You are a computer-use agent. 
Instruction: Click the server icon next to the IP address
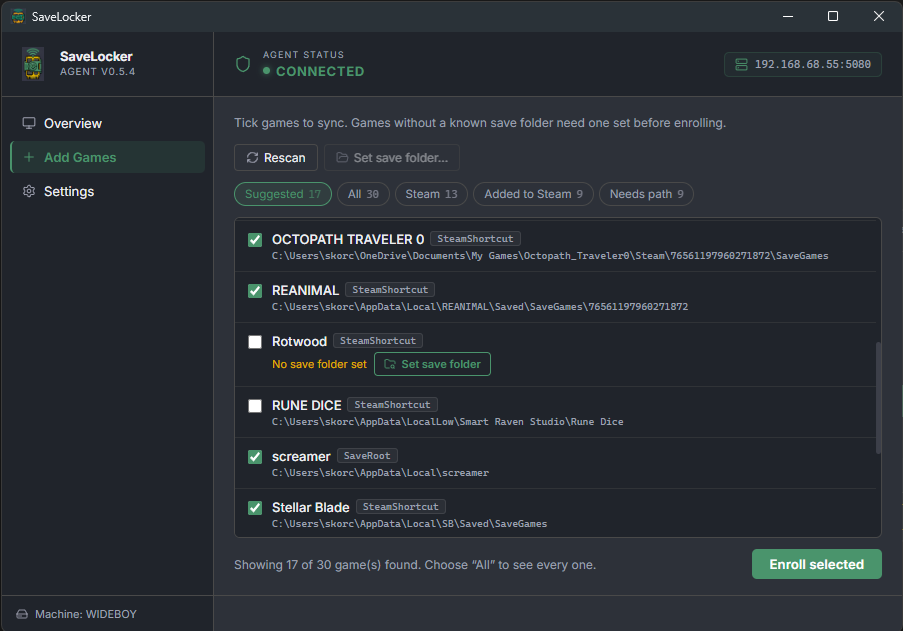[741, 64]
